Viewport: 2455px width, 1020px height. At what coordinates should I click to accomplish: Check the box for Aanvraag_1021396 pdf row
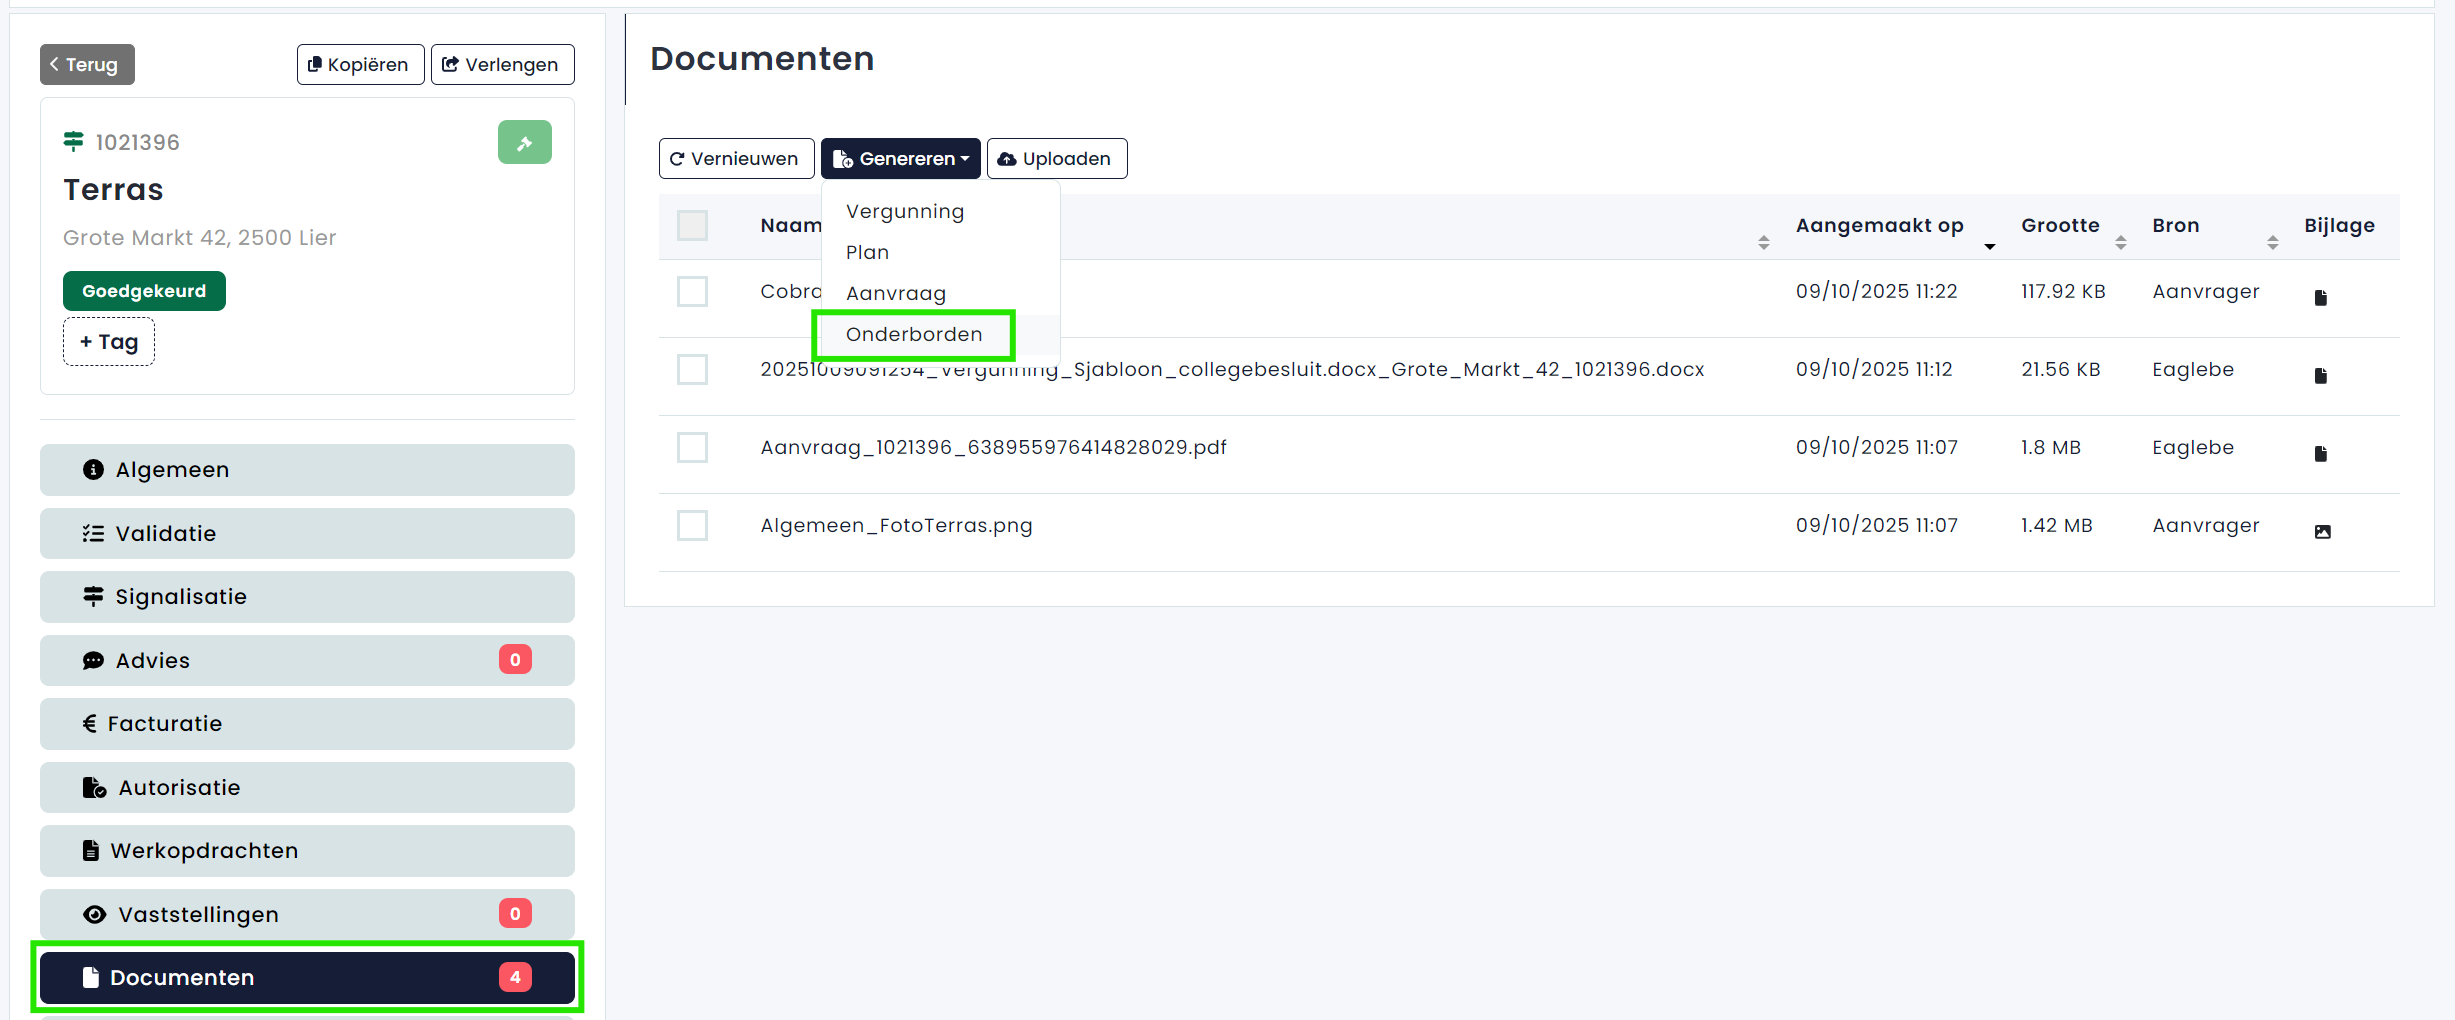click(x=692, y=447)
